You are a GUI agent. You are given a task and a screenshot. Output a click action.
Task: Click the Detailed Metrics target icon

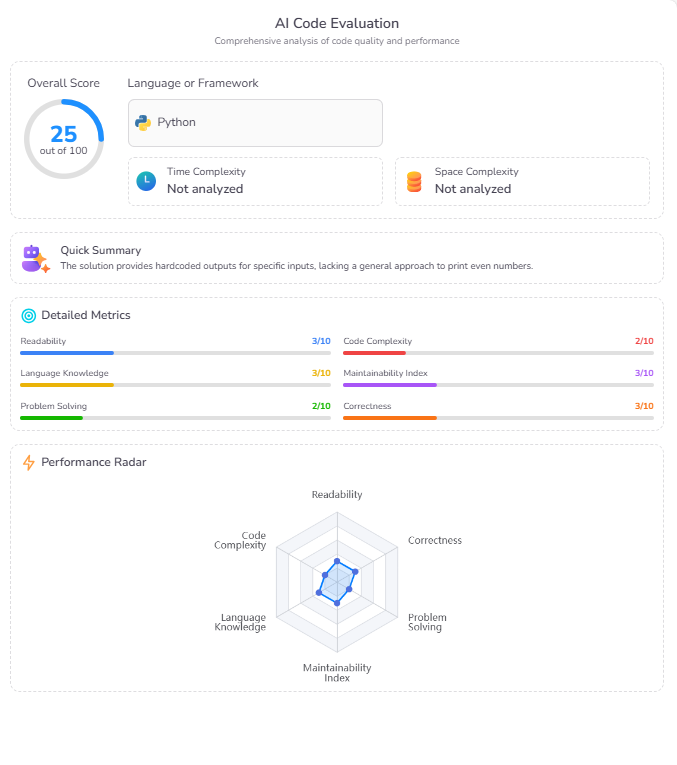tap(28, 315)
